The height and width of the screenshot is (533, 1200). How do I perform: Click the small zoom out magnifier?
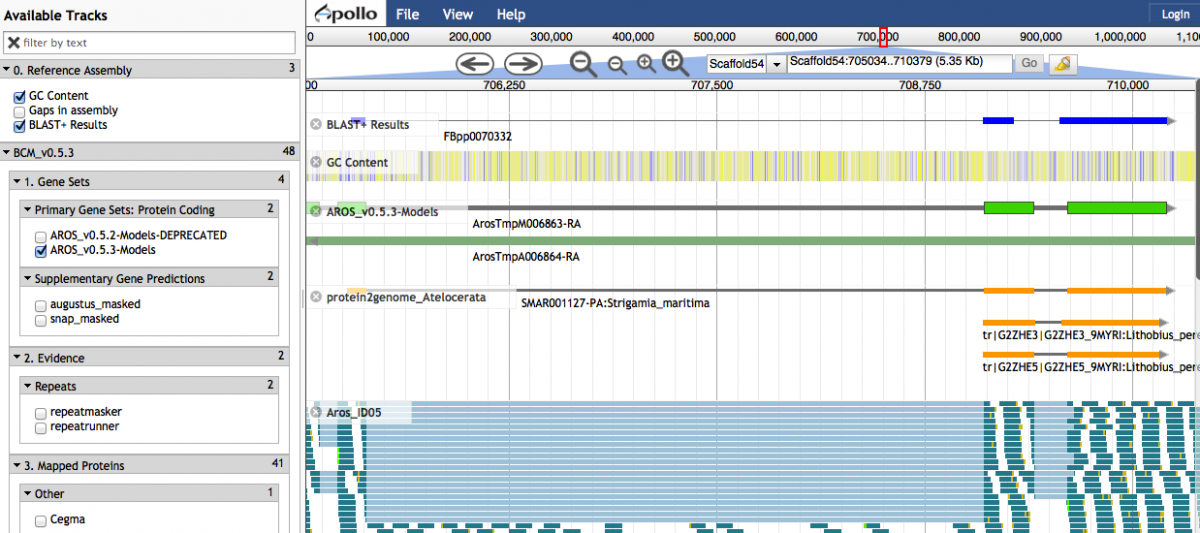point(617,65)
